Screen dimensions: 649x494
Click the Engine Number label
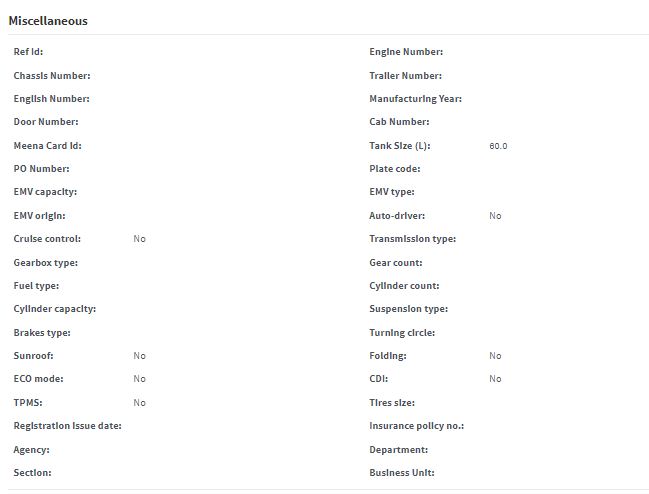point(406,52)
